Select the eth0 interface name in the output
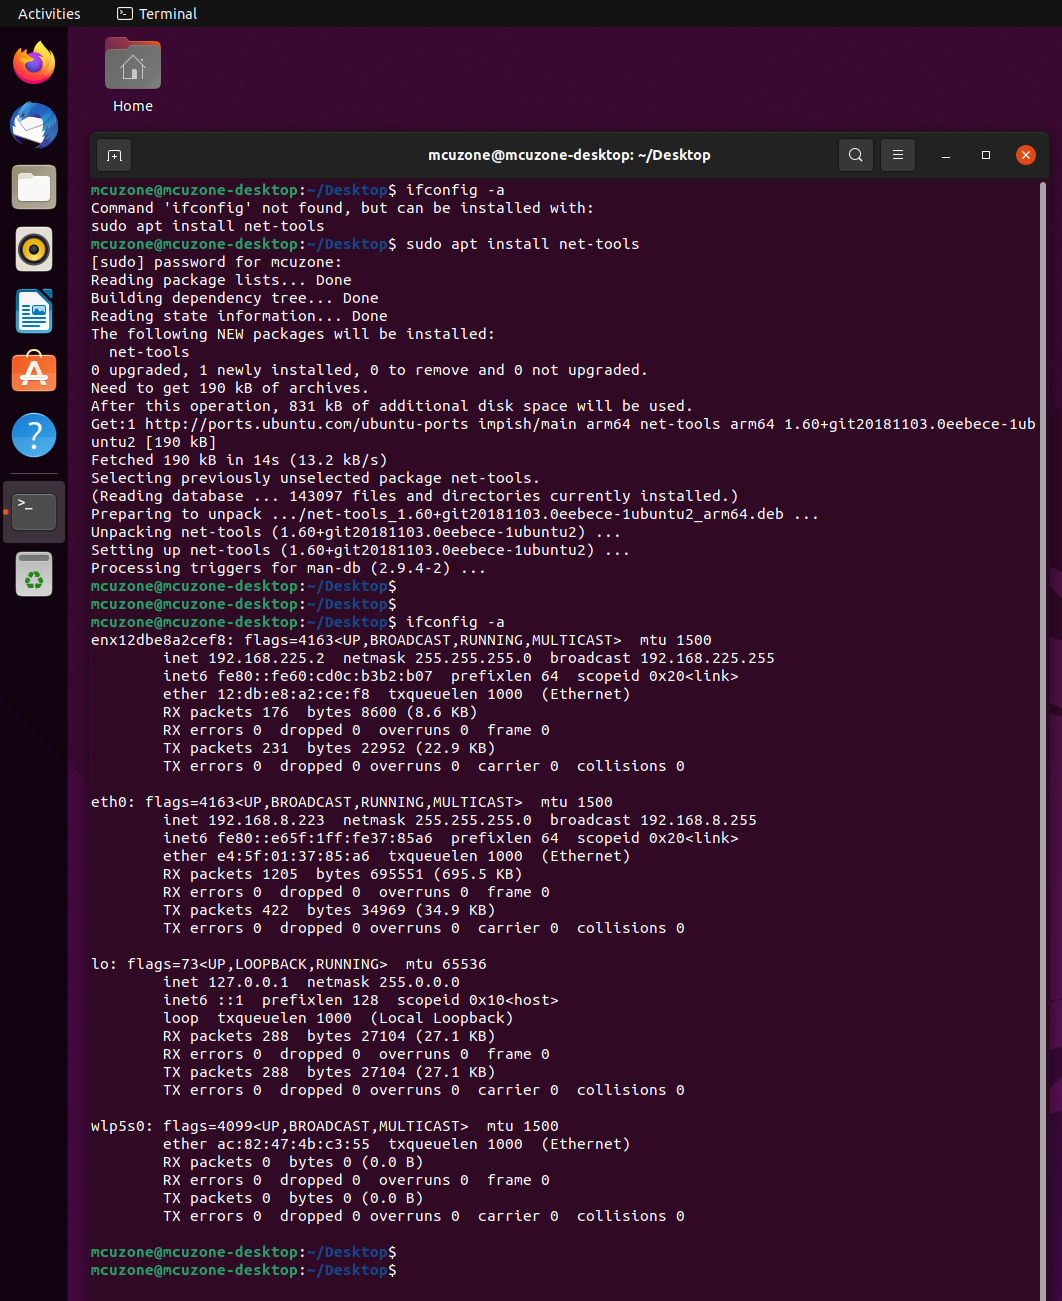 pyautogui.click(x=111, y=801)
